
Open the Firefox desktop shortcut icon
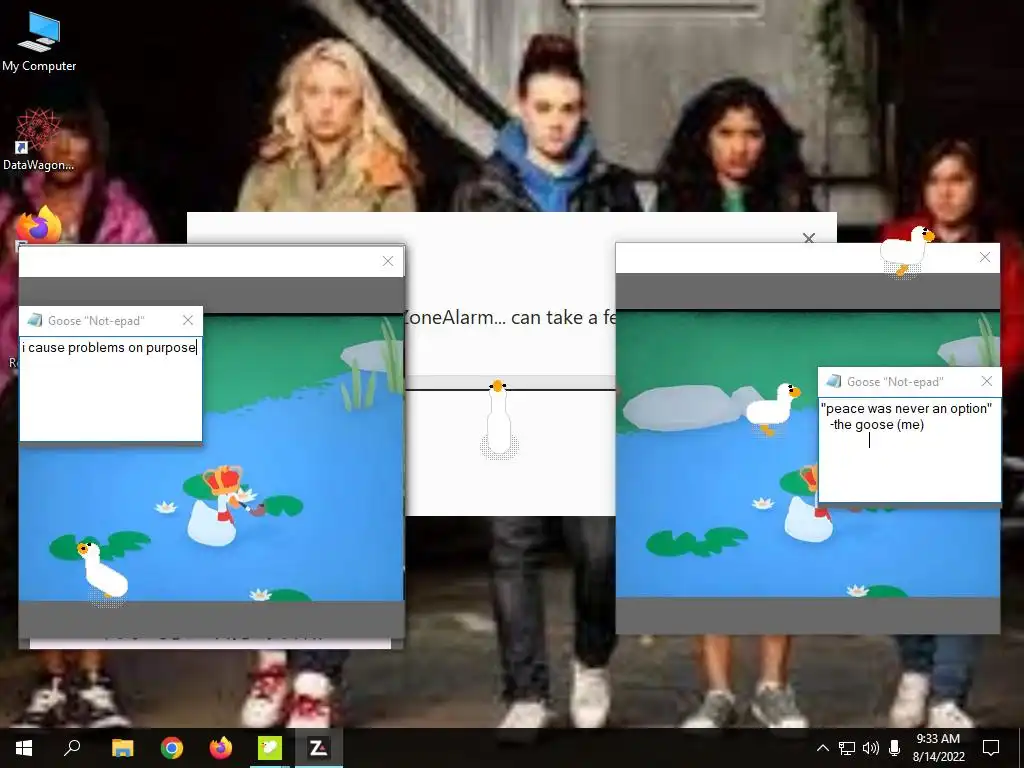(x=38, y=225)
